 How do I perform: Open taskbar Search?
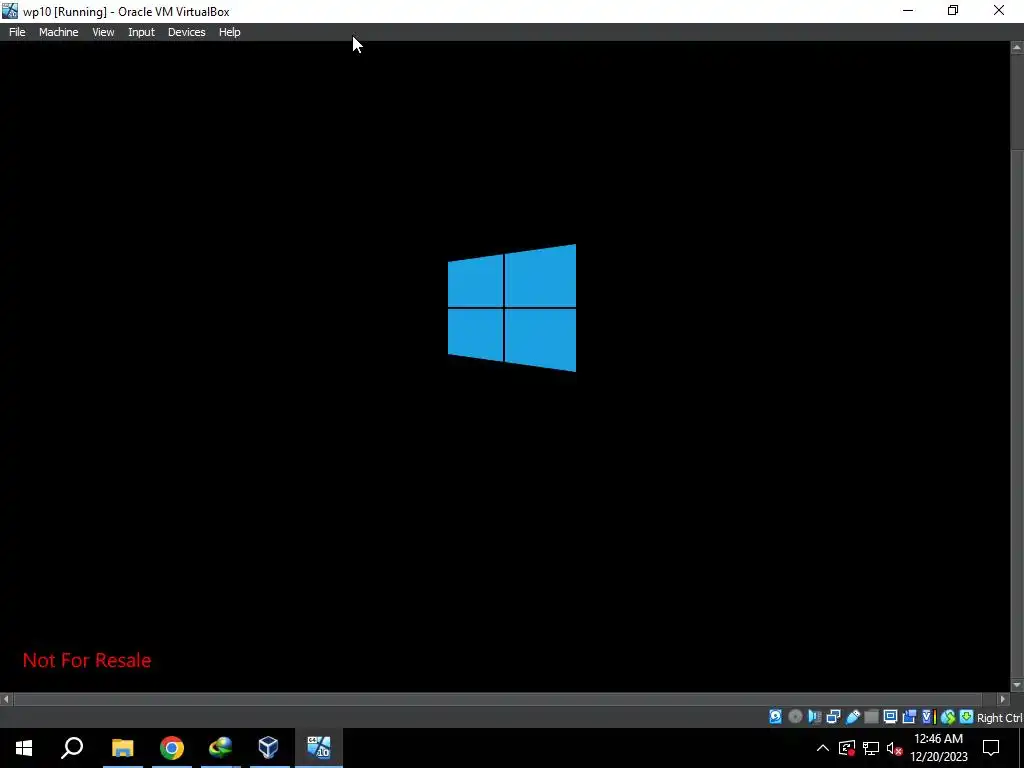72,748
